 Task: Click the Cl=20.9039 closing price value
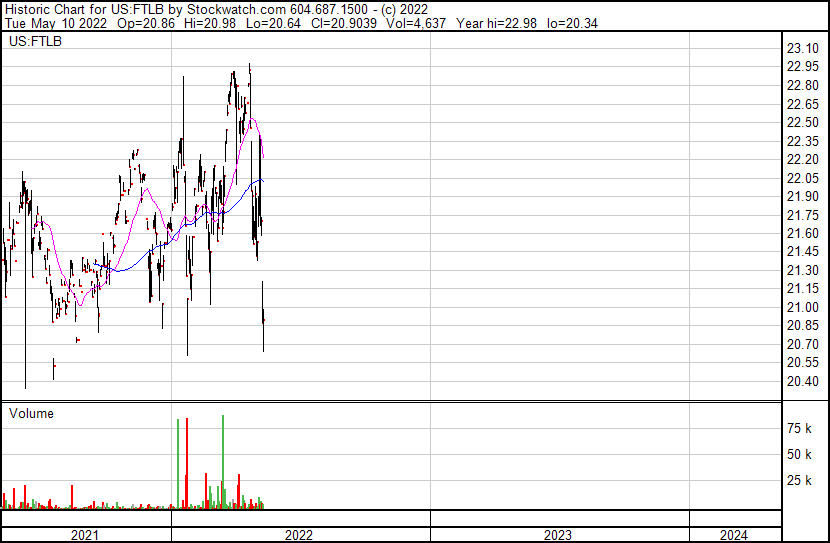344,23
